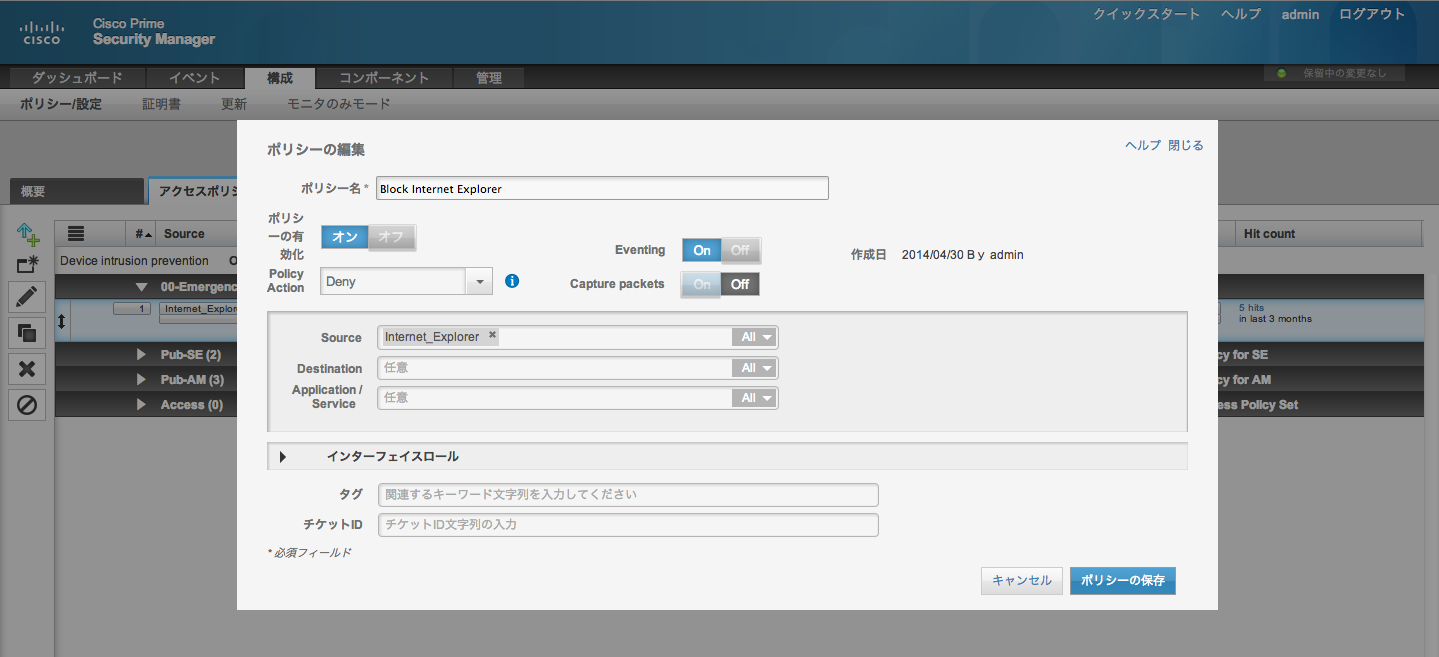This screenshot has height=657, width=1439.
Task: Open the Policy Action Deny dropdown
Action: click(481, 282)
